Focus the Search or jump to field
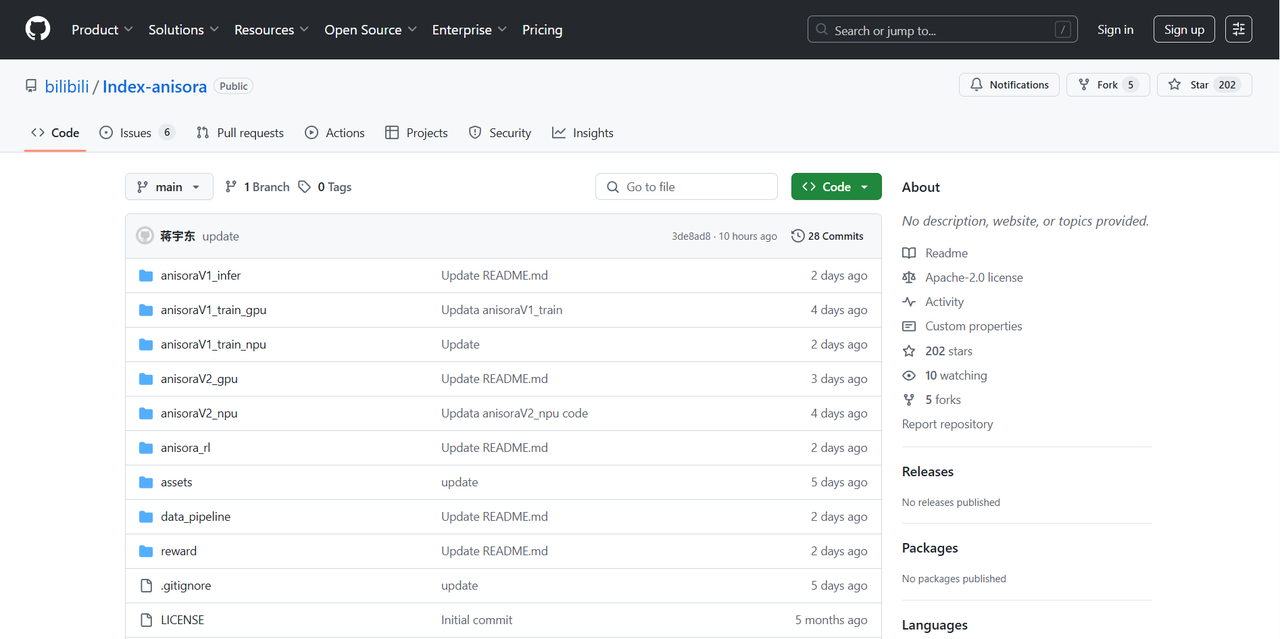 [x=942, y=30]
